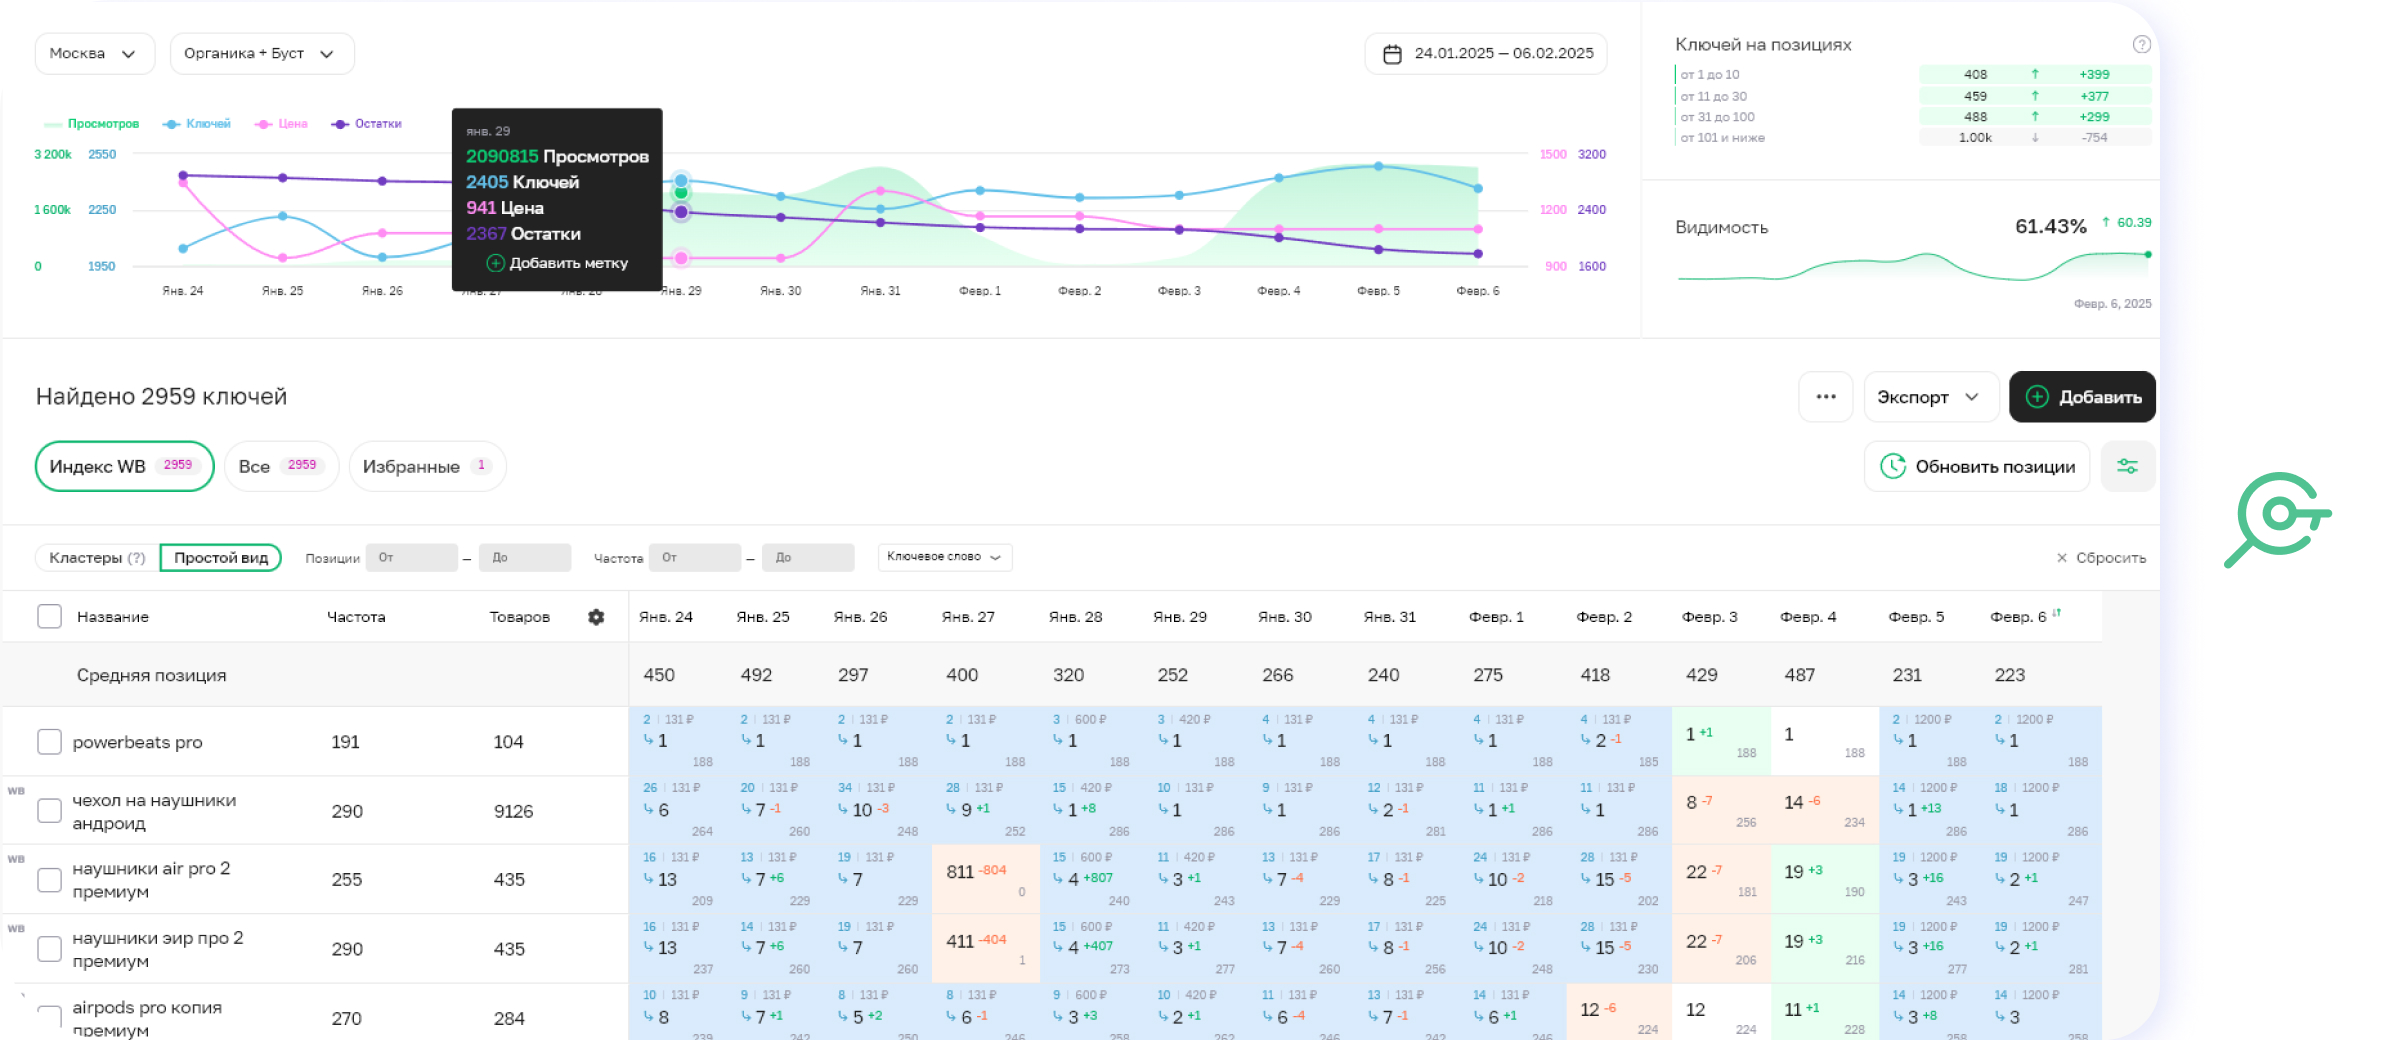The height and width of the screenshot is (1040, 2400).
Task: Select the Избранные tab
Action: (x=427, y=466)
